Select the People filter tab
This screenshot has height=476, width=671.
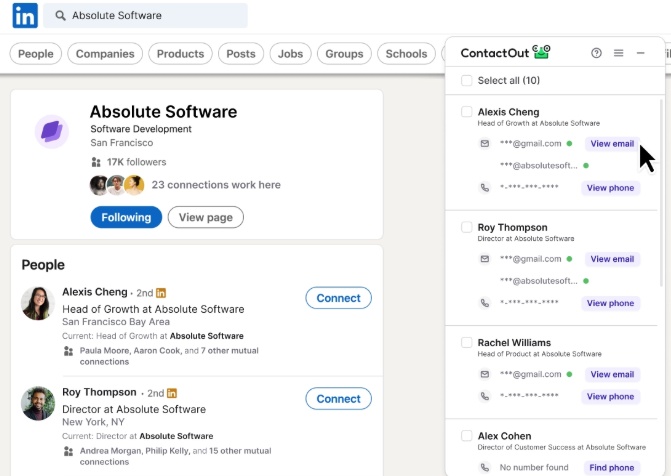tap(36, 54)
